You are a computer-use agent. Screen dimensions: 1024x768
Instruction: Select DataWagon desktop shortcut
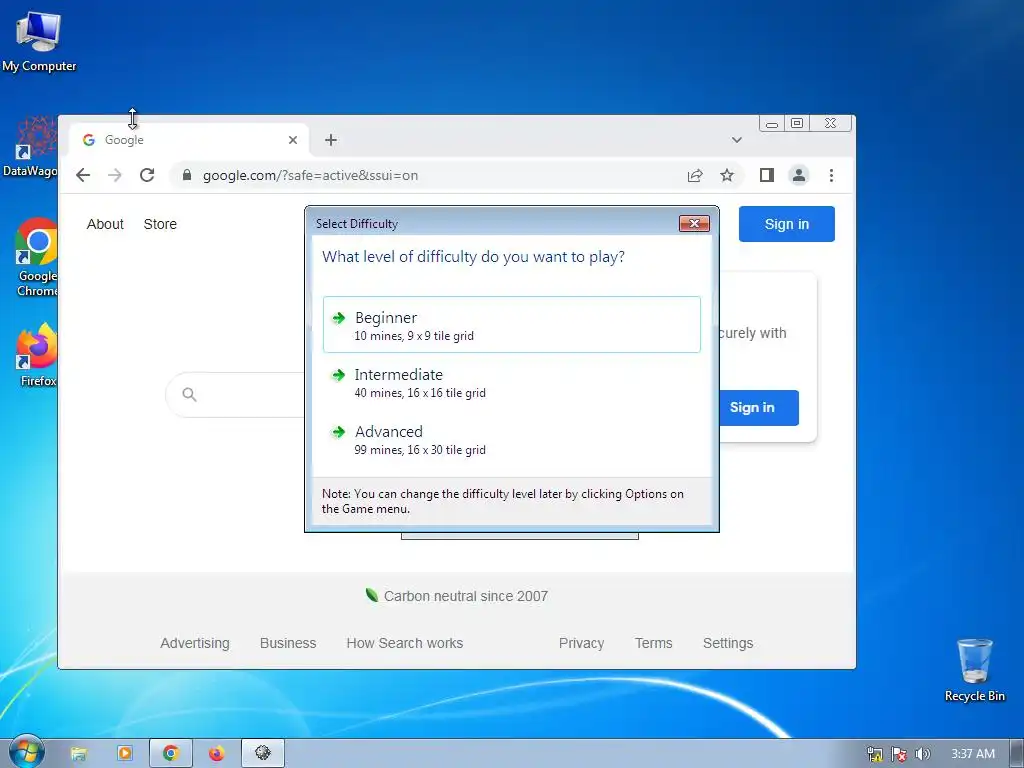(x=30, y=148)
